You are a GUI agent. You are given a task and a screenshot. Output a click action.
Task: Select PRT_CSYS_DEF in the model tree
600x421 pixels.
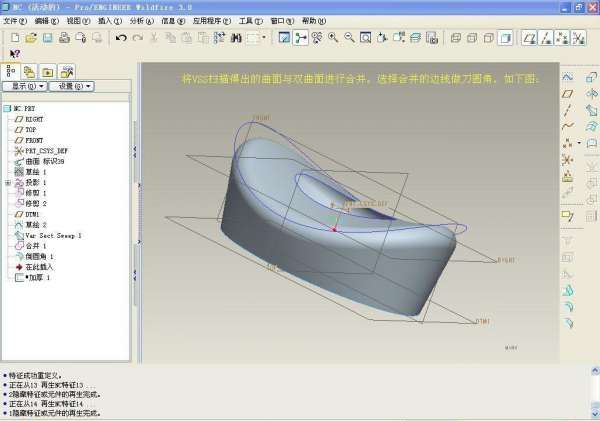tap(41, 151)
